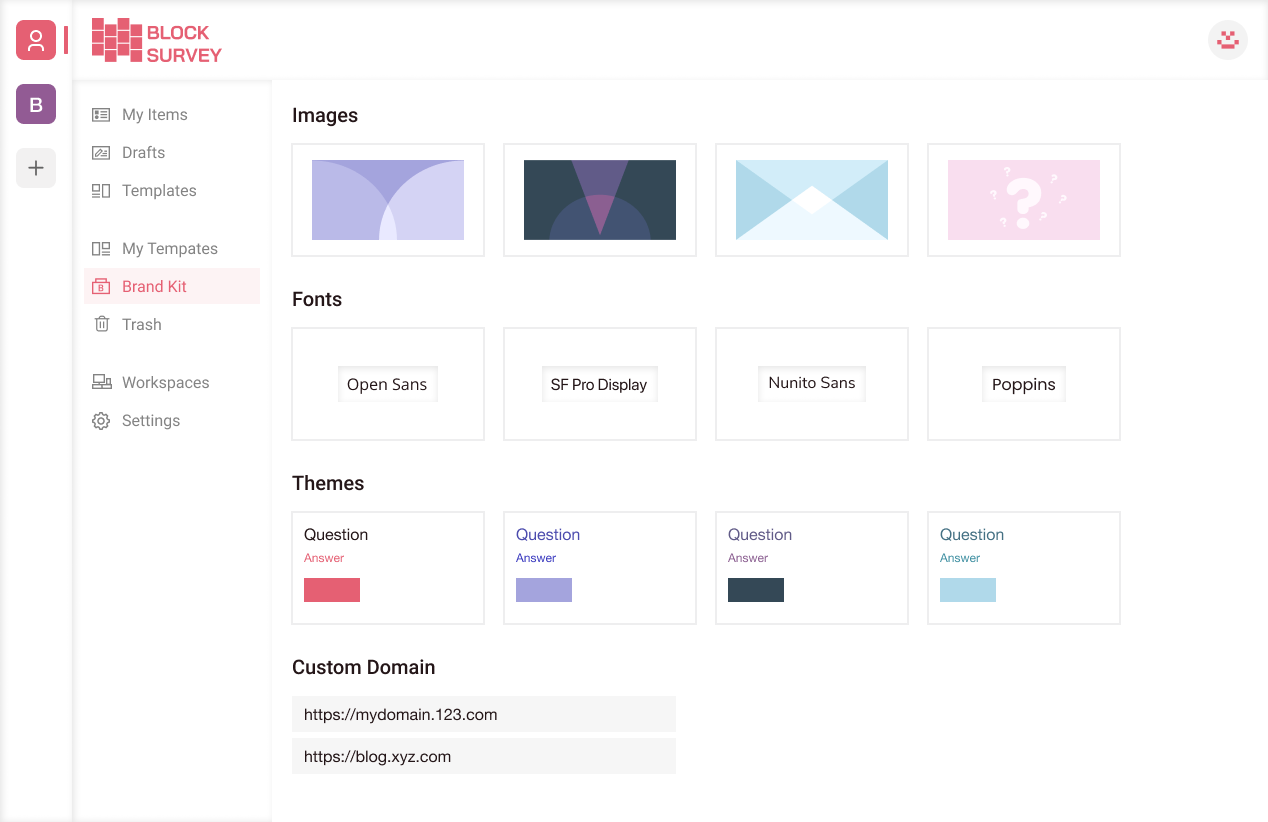Select the envelope image thumbnail

[x=812, y=200]
